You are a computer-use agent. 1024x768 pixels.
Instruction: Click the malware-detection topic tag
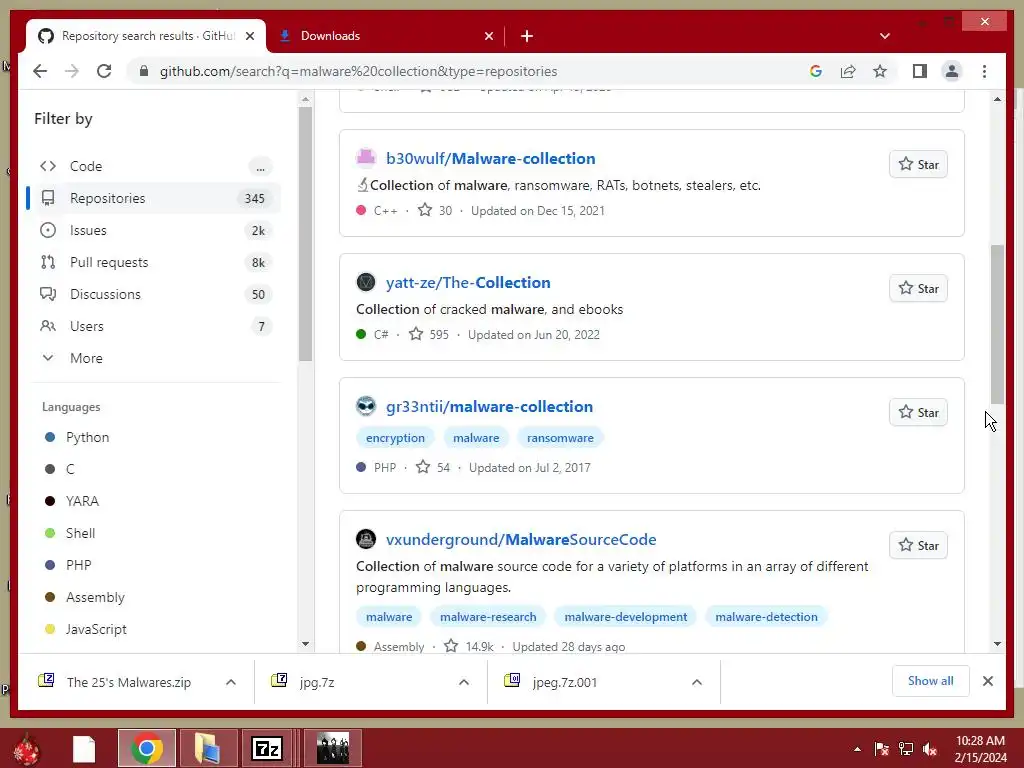766,616
